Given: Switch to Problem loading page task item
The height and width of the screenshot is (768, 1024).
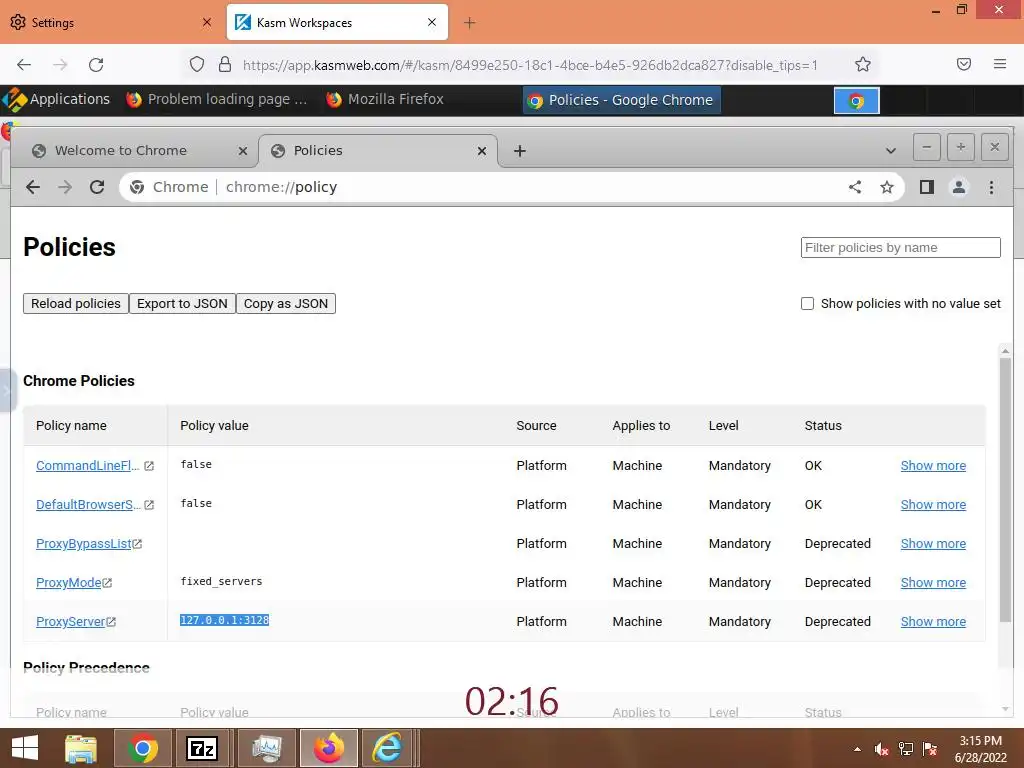Looking at the screenshot, I should tap(217, 99).
